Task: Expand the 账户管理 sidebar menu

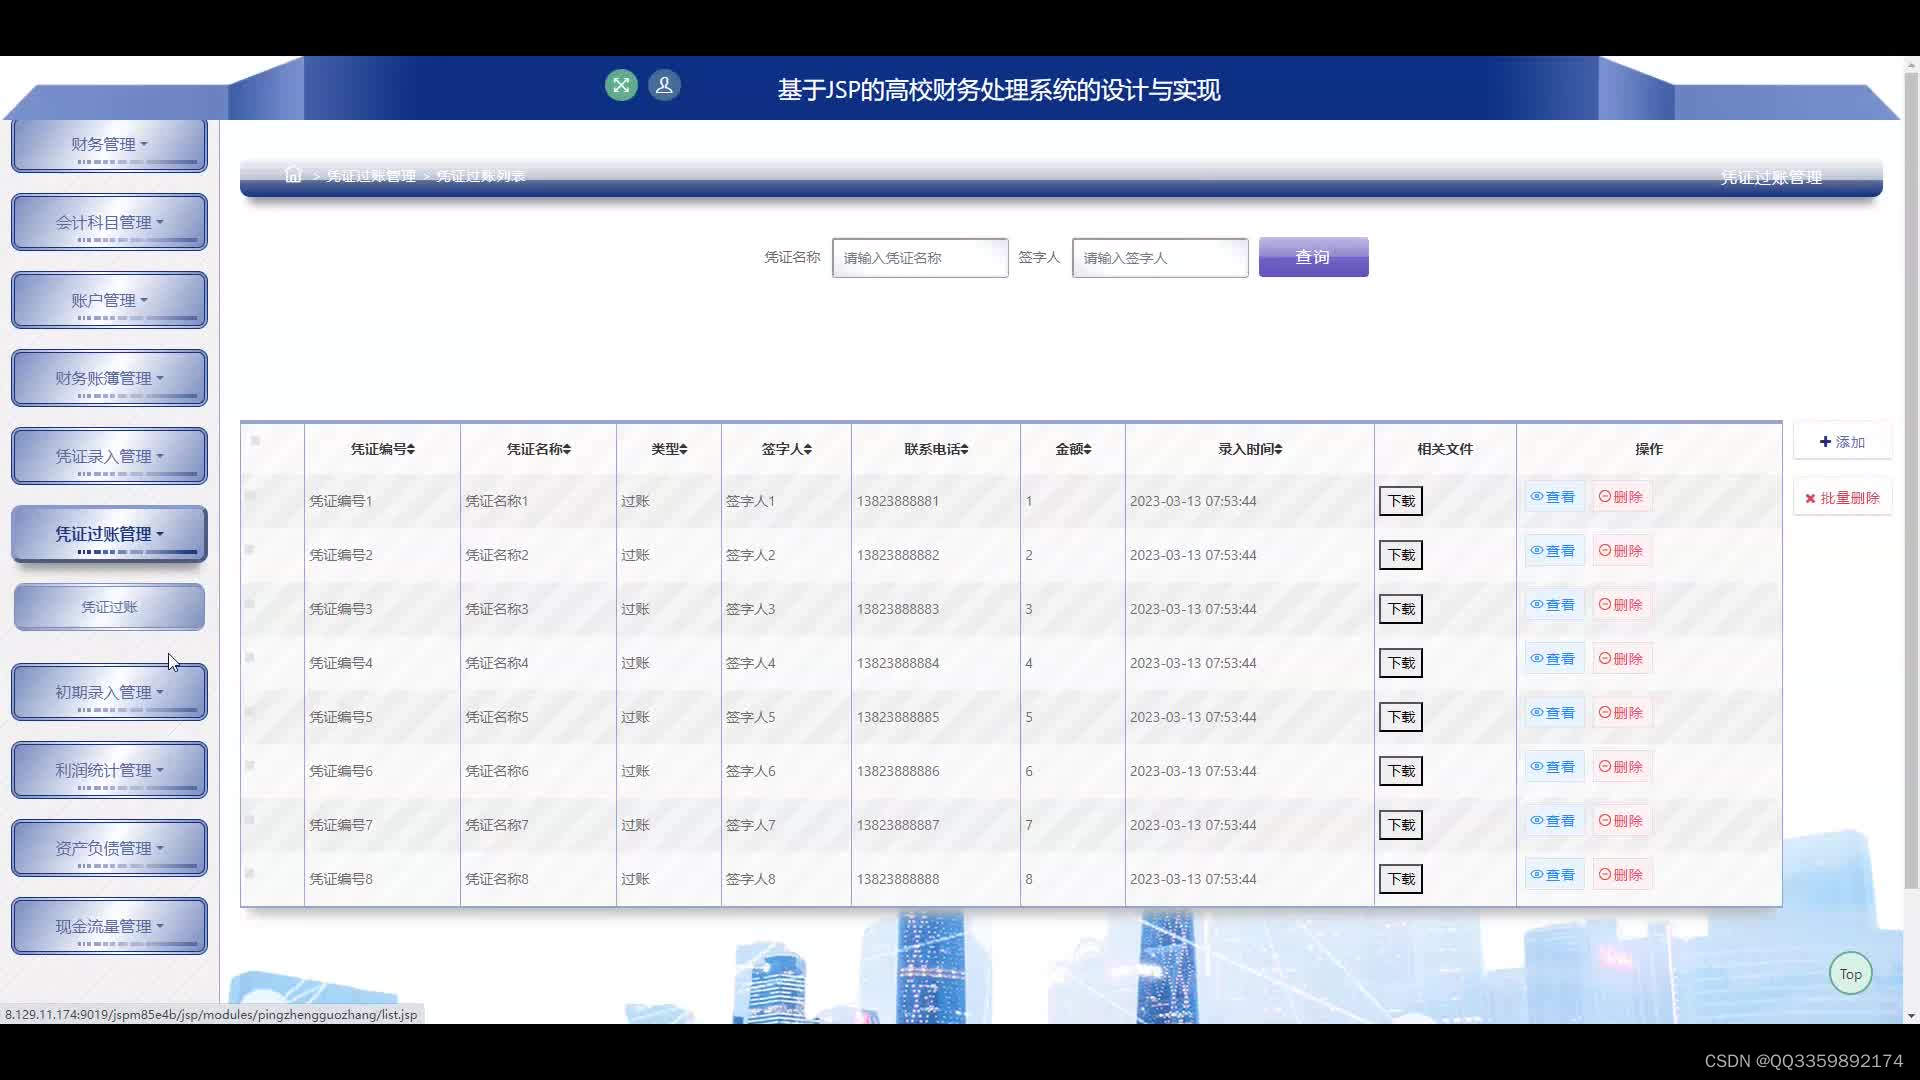Action: coord(109,300)
